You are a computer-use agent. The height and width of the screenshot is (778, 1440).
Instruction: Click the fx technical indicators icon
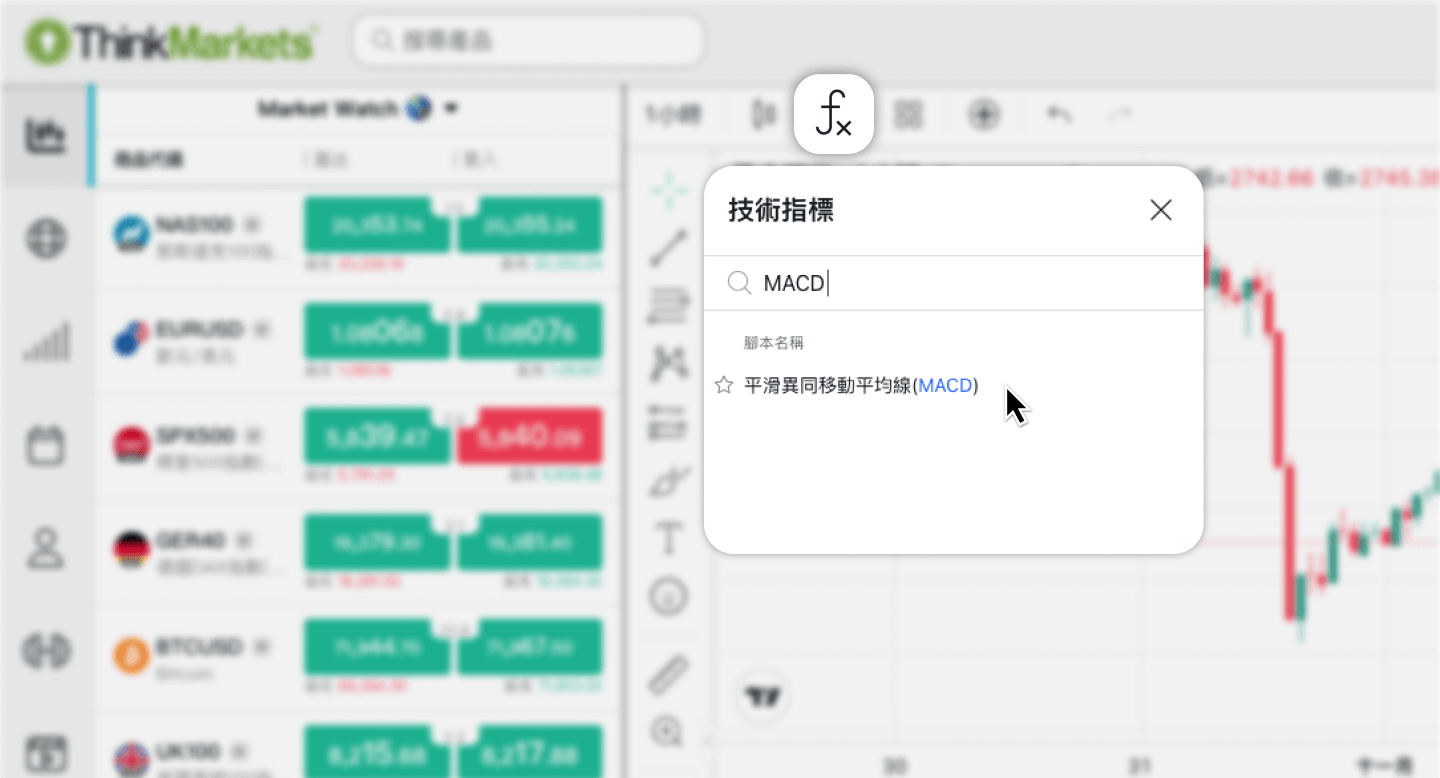pos(833,113)
